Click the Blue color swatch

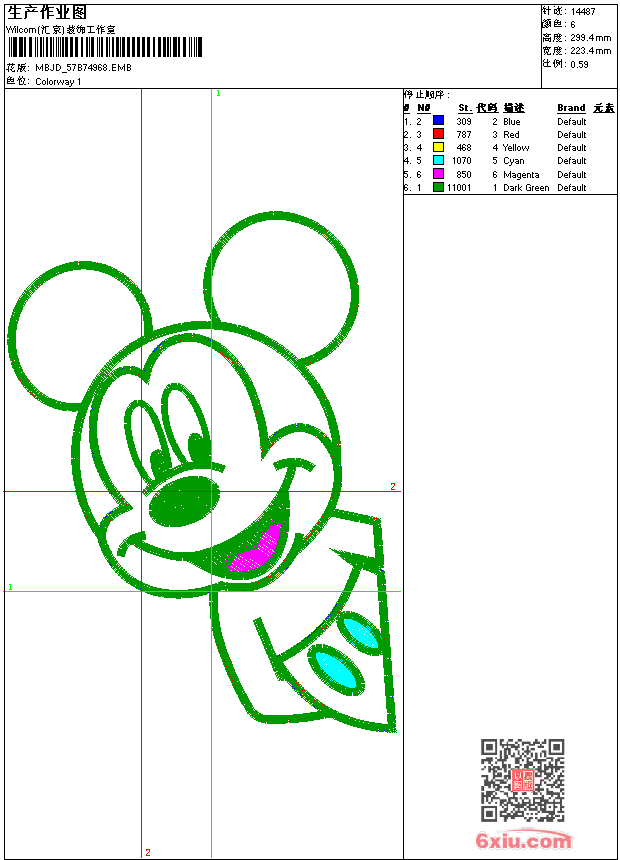pyautogui.click(x=438, y=121)
